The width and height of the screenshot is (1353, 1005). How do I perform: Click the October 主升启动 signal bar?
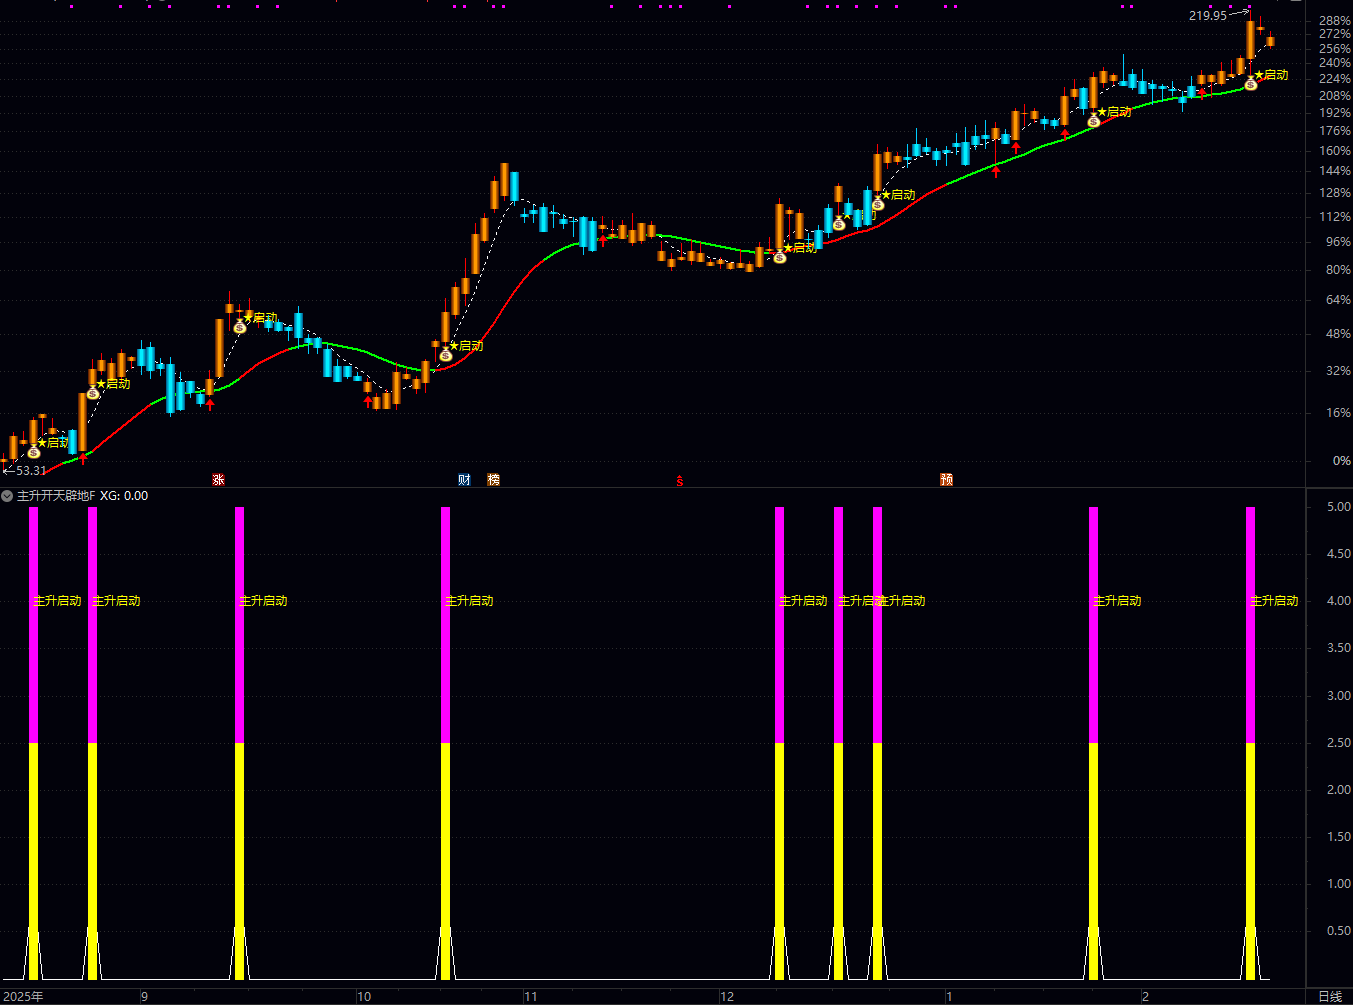tap(446, 743)
